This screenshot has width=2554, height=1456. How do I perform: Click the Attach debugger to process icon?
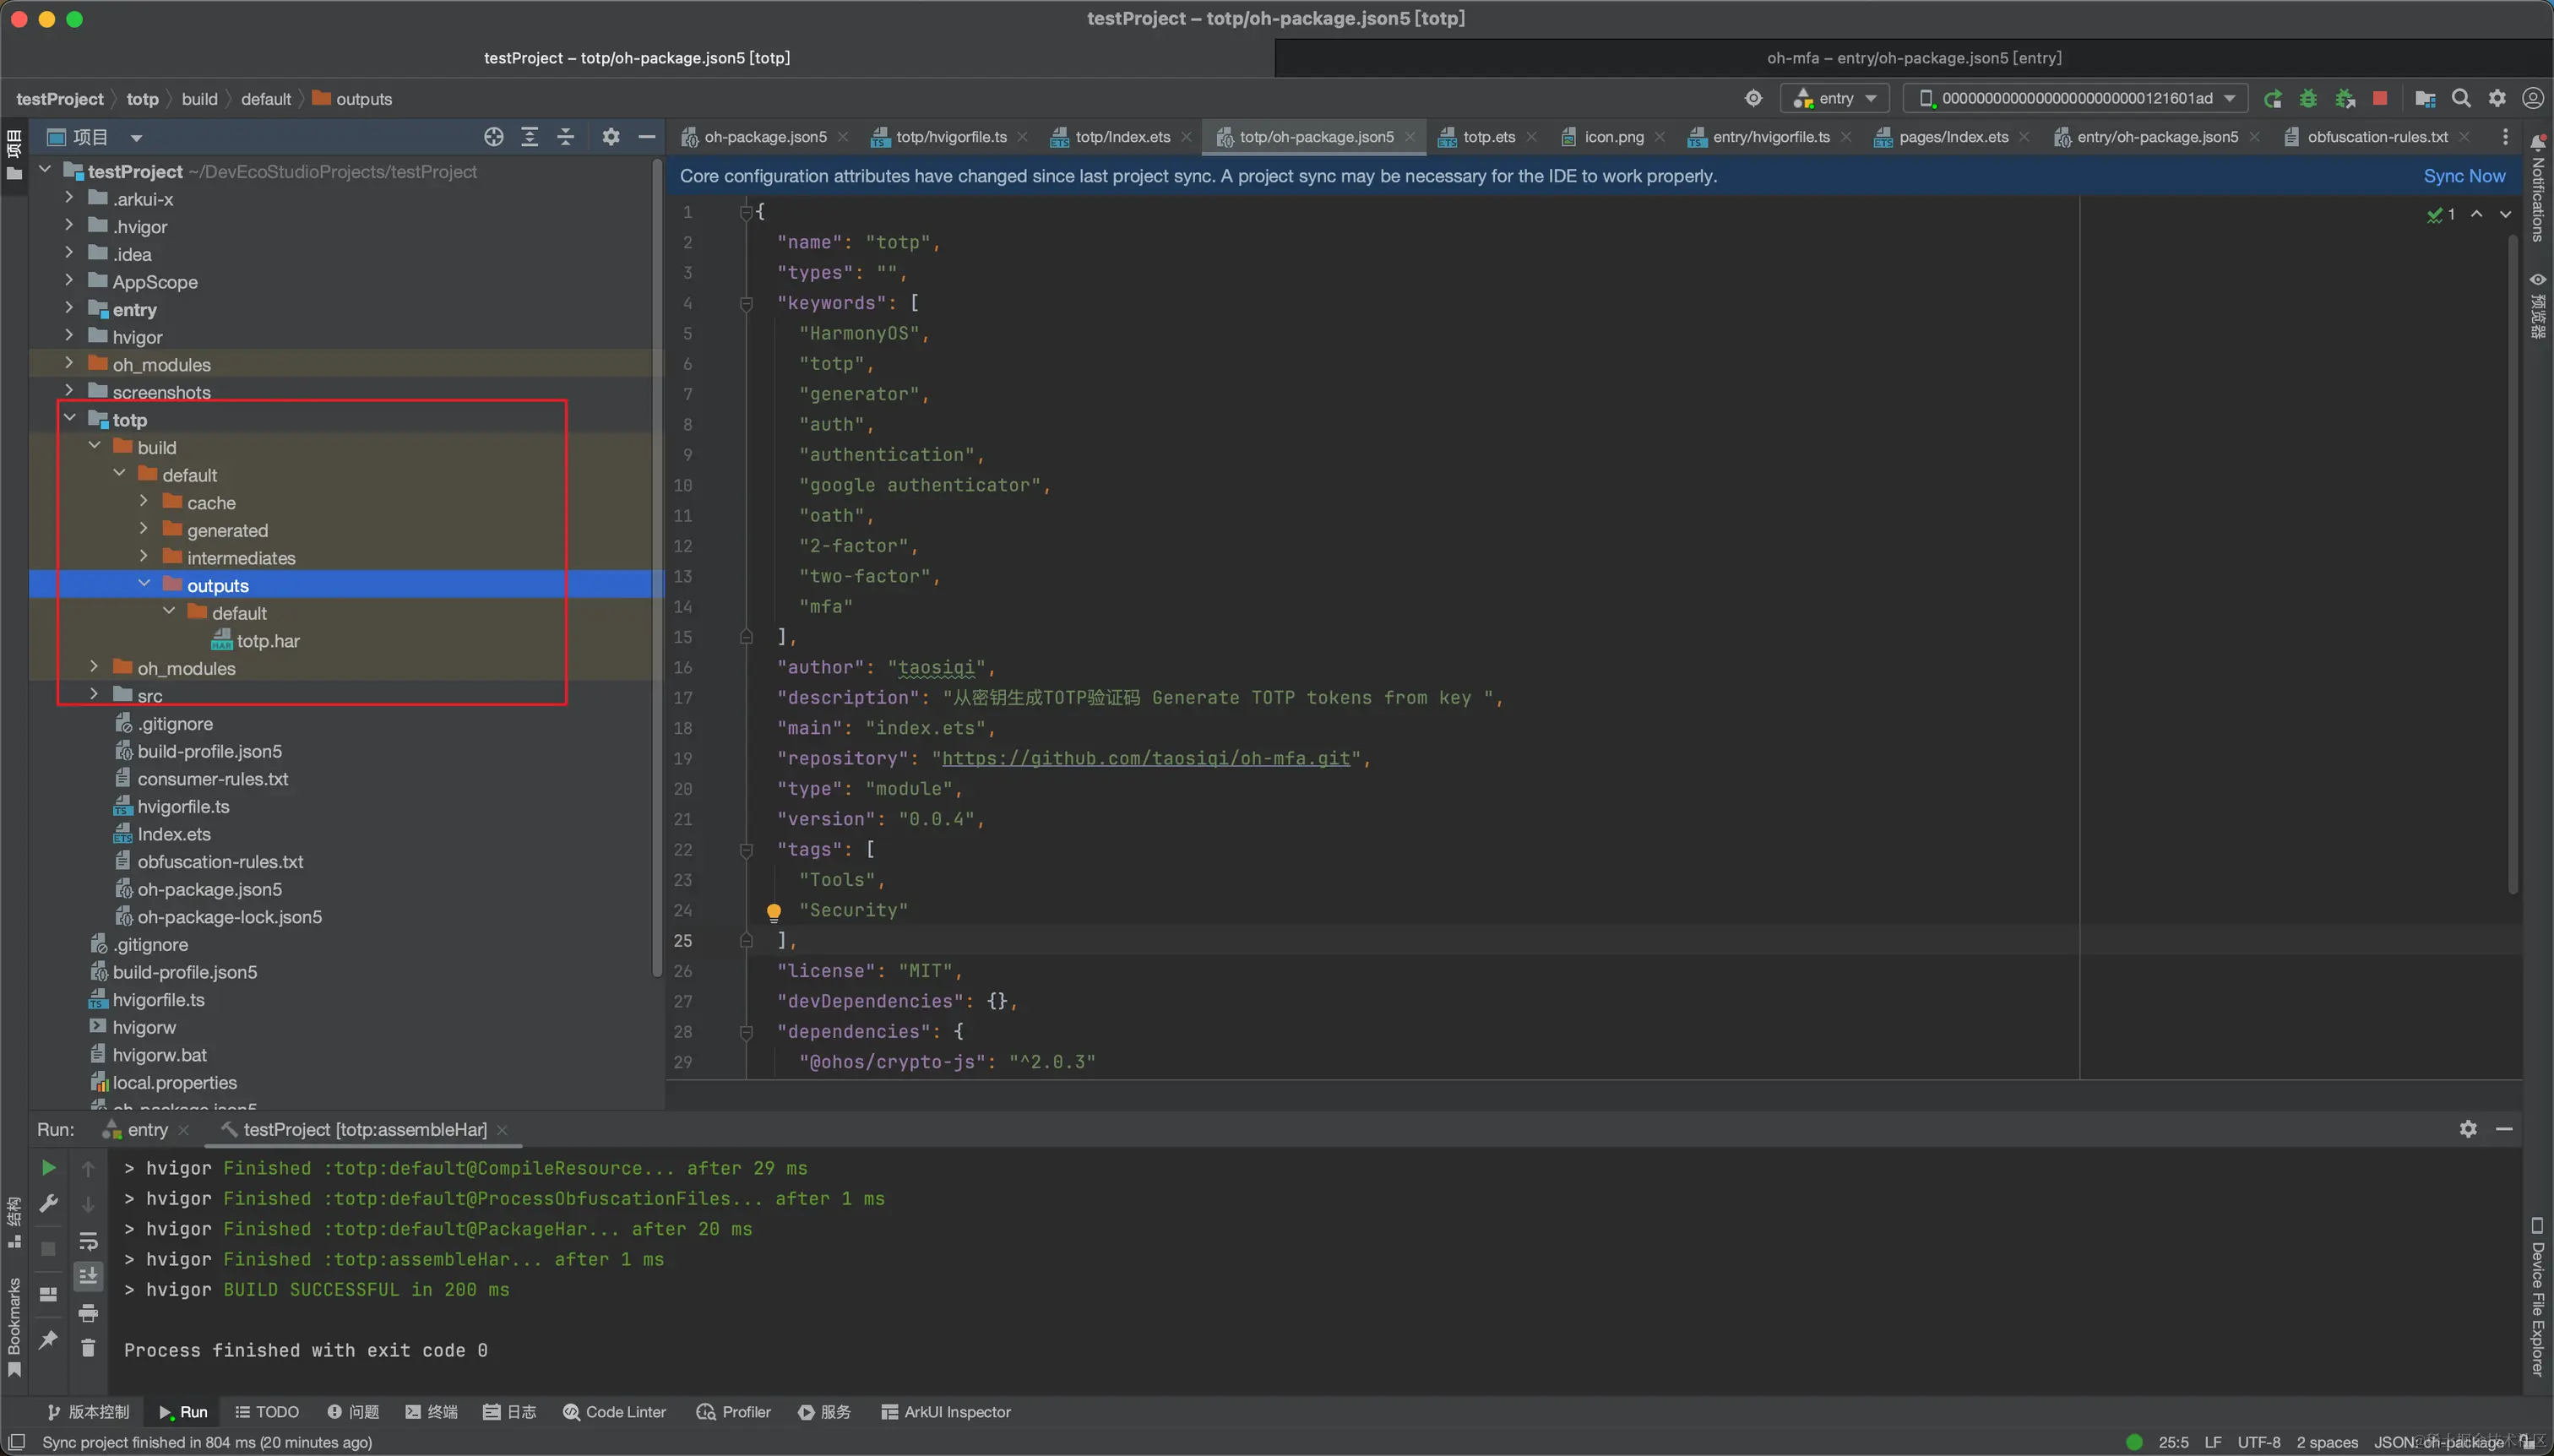point(2344,98)
